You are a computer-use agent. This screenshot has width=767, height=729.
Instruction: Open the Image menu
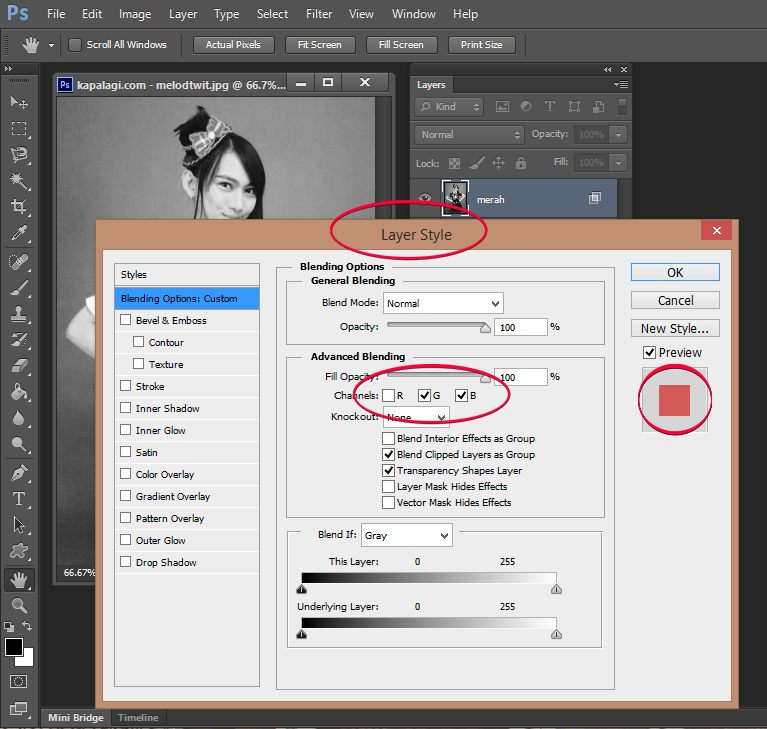pyautogui.click(x=135, y=14)
